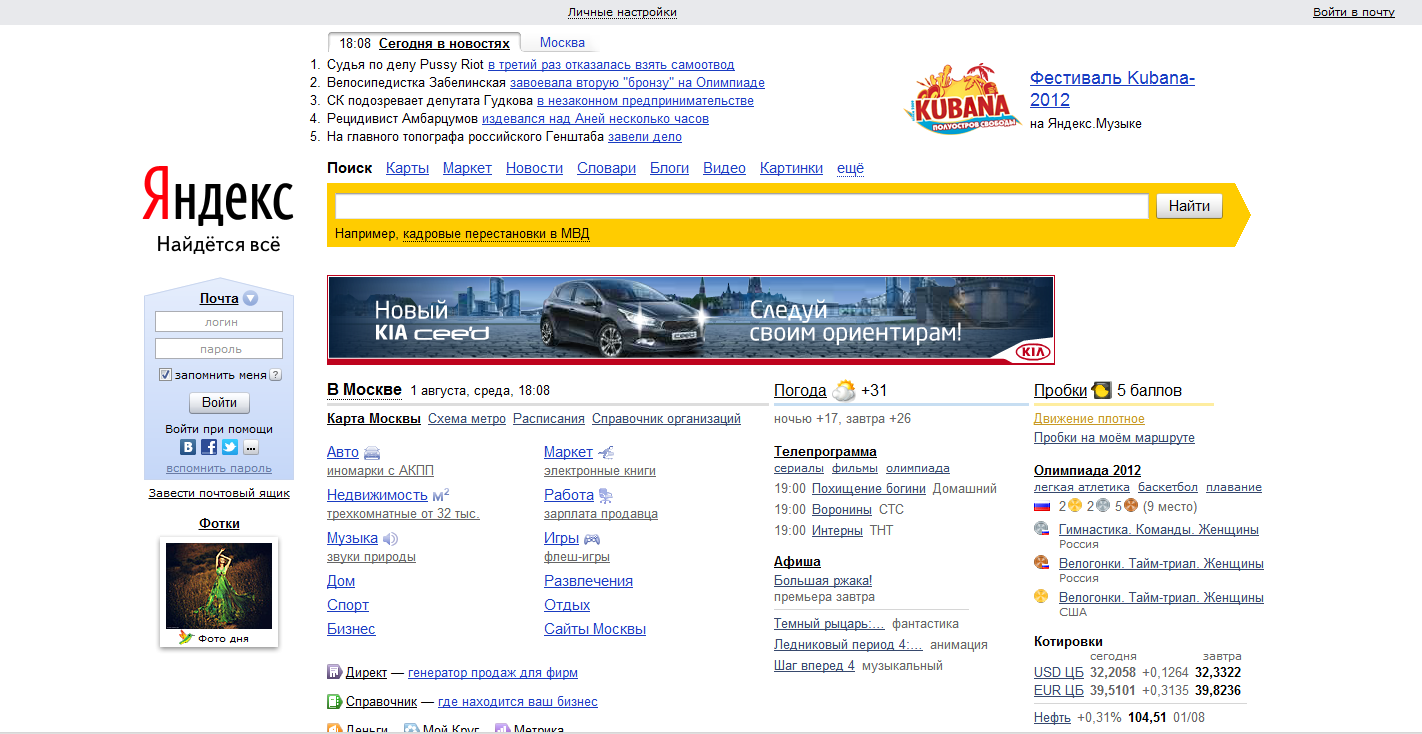Open the Недвижимость category link
Screen dimensions: 1422x734
[x=377, y=495]
